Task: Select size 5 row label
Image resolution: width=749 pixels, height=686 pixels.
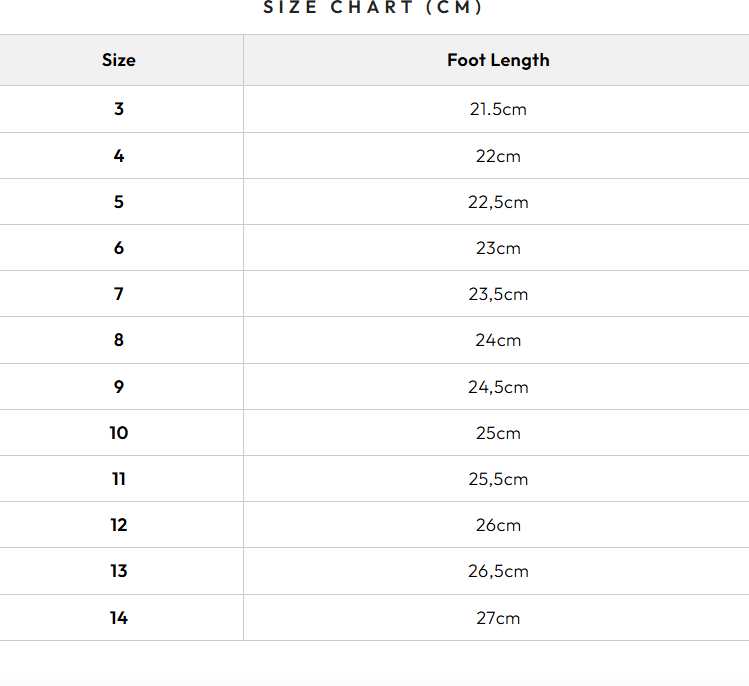Action: tap(118, 202)
